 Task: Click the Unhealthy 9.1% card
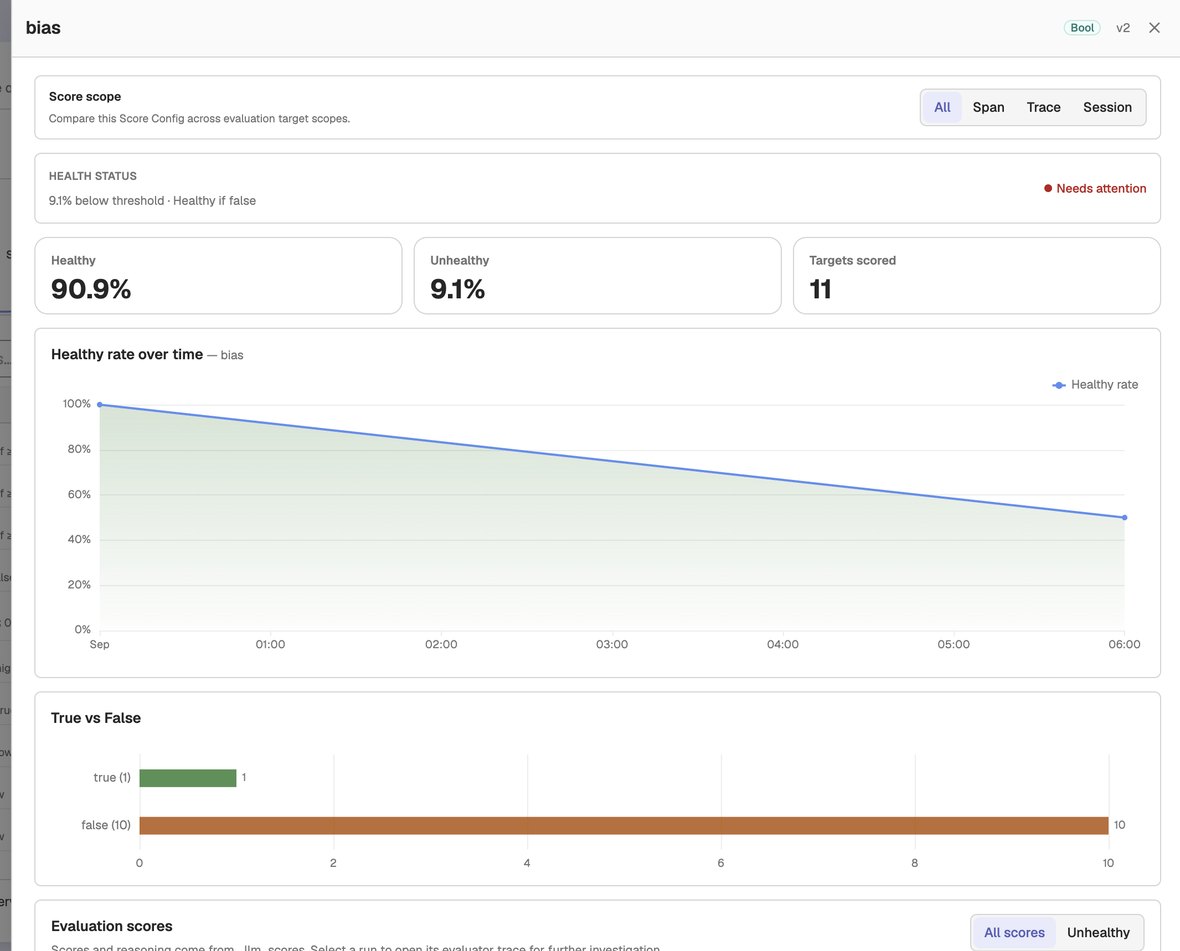pyautogui.click(x=598, y=276)
